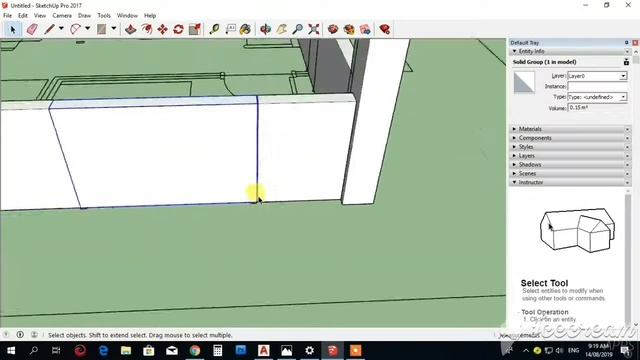Open Extension Warehouse from toolbar
This screenshot has height=360, width=640.
349,29
